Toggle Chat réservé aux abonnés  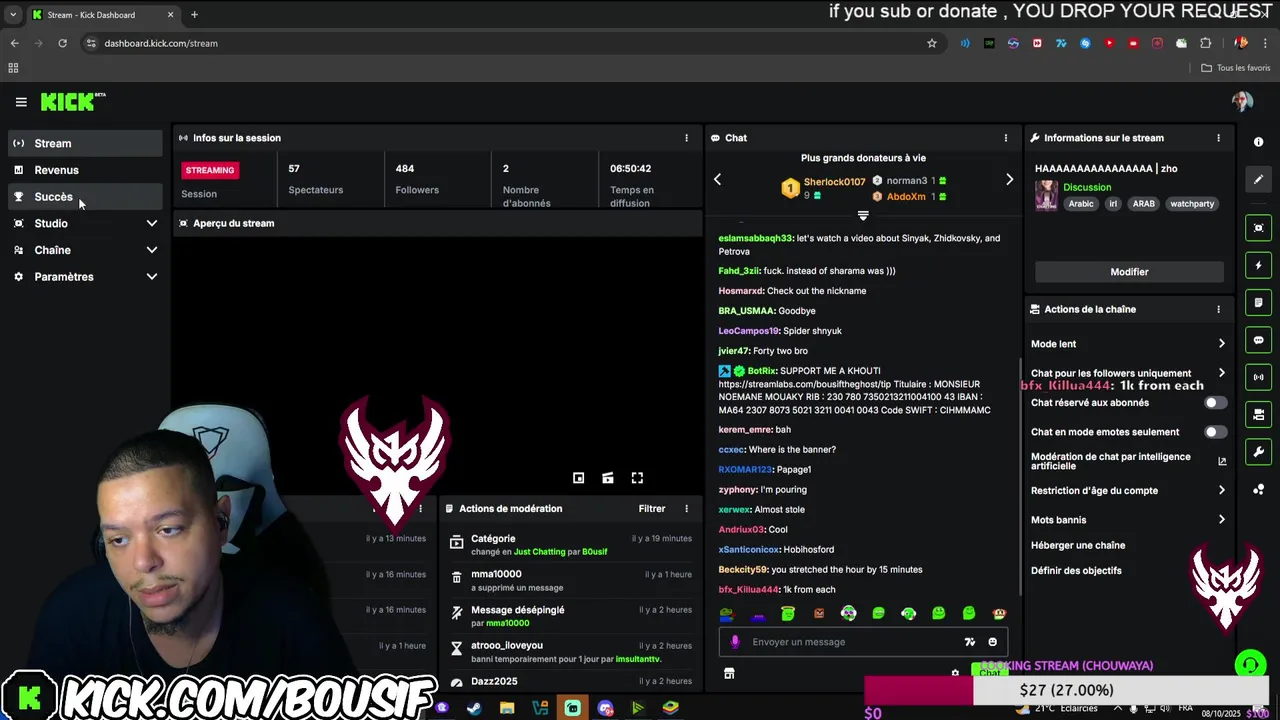pos(1215,403)
